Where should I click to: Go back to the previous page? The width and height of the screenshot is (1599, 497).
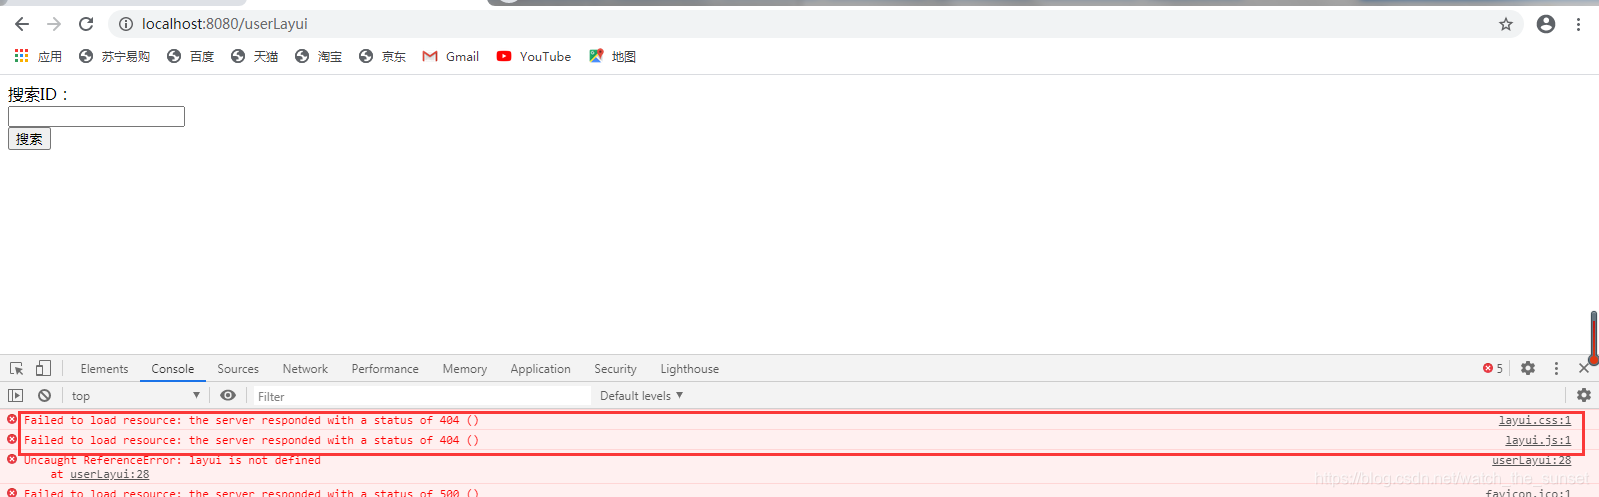(22, 24)
